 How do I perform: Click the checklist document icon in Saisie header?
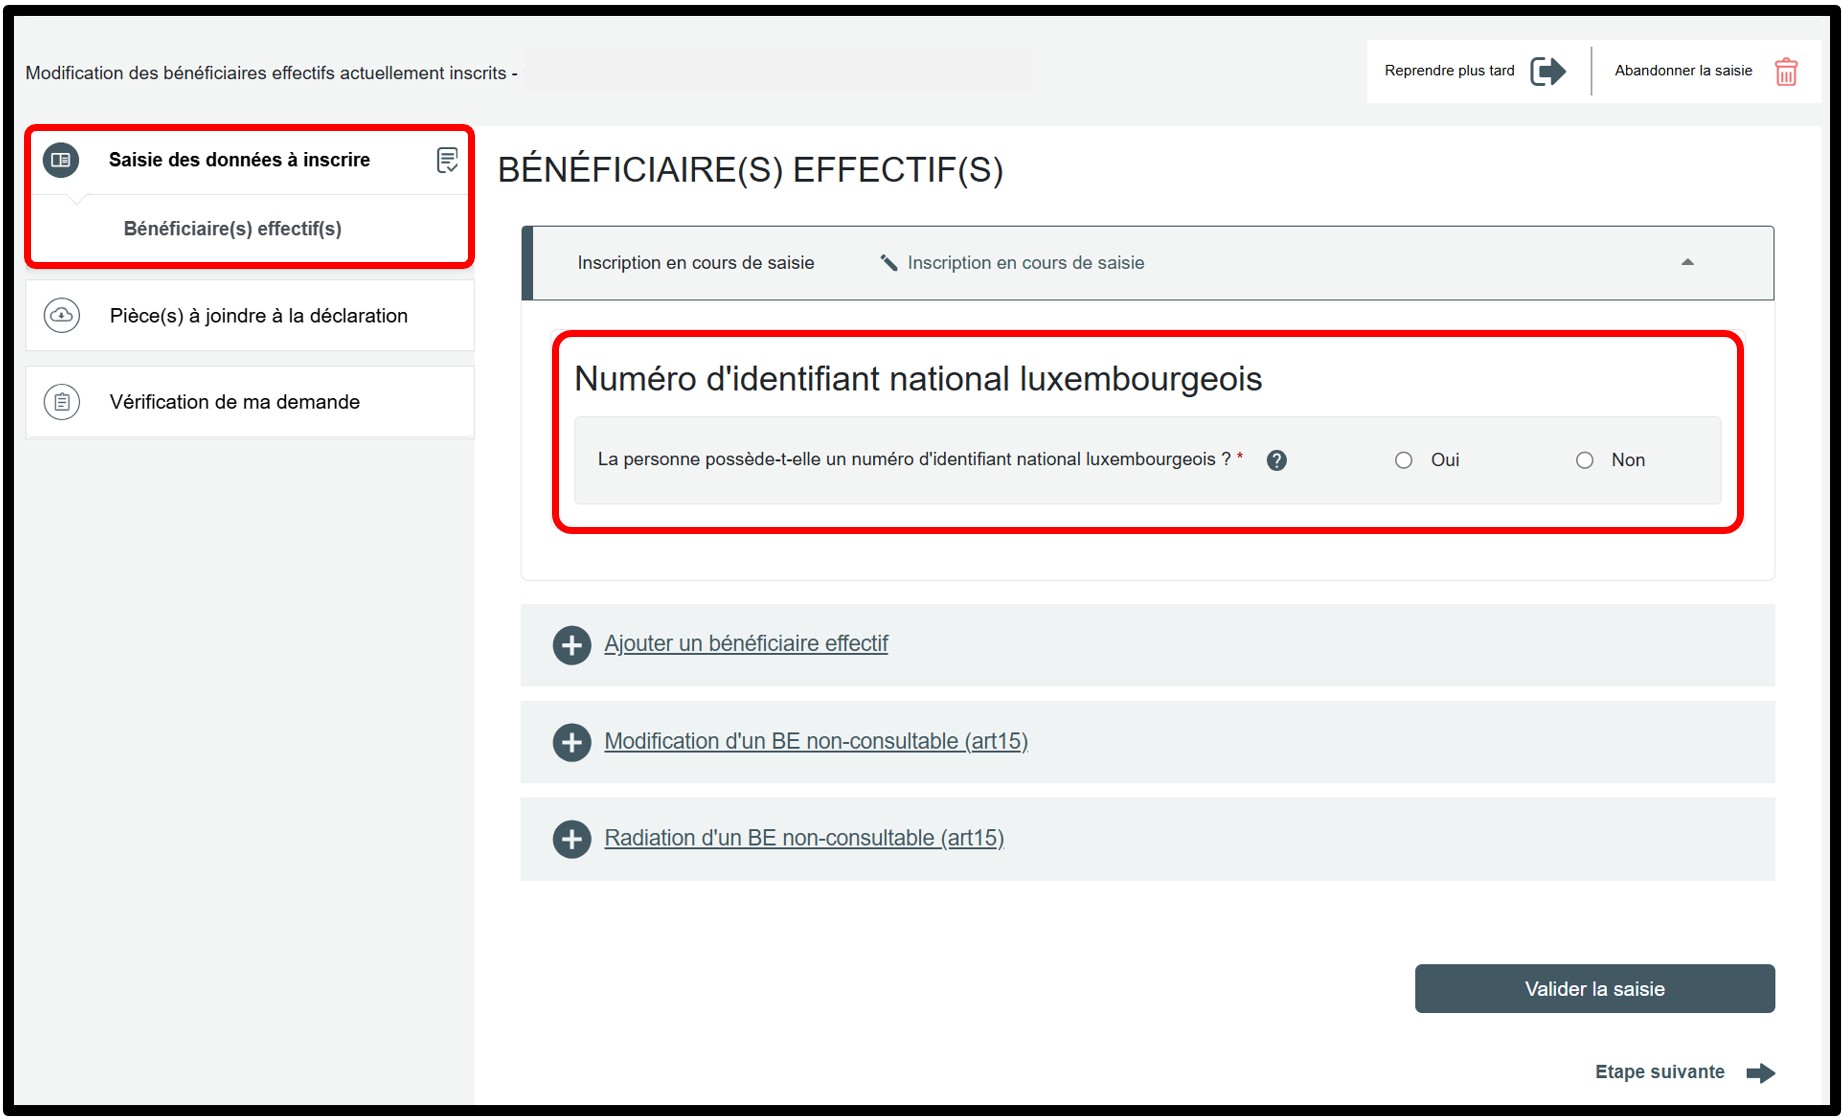447,160
